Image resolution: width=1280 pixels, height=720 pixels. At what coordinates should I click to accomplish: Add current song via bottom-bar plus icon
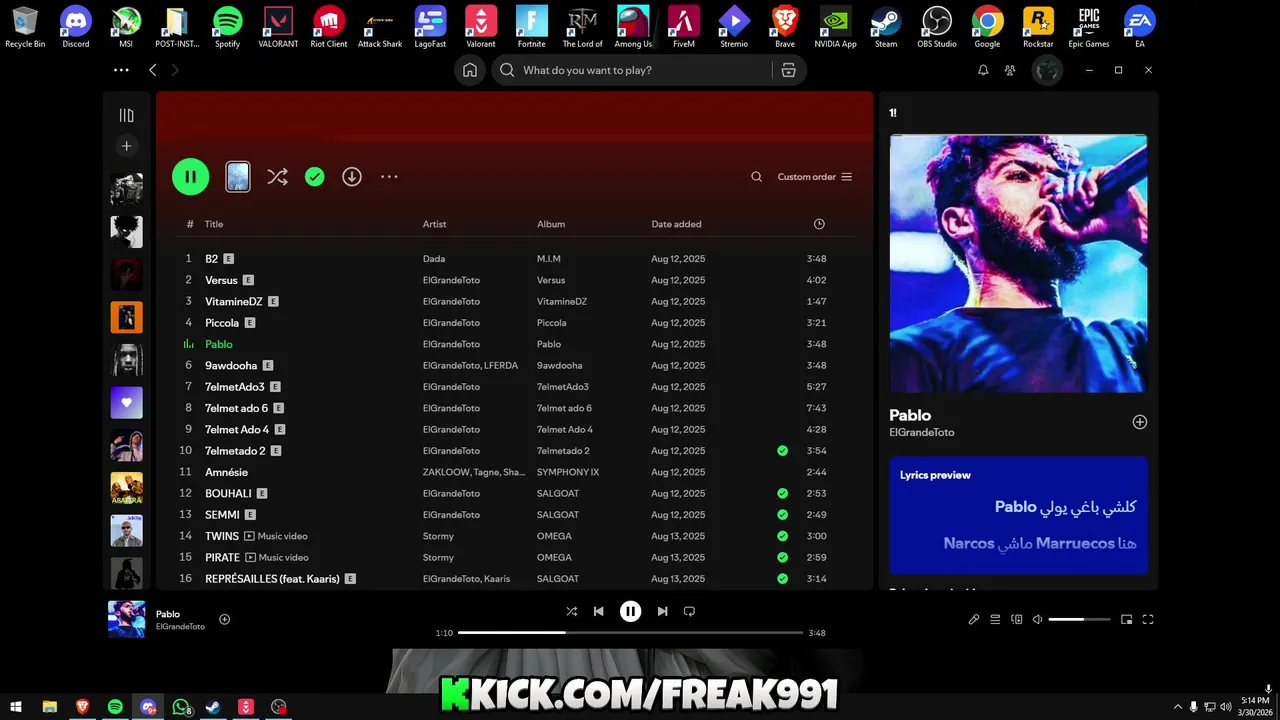click(x=224, y=619)
